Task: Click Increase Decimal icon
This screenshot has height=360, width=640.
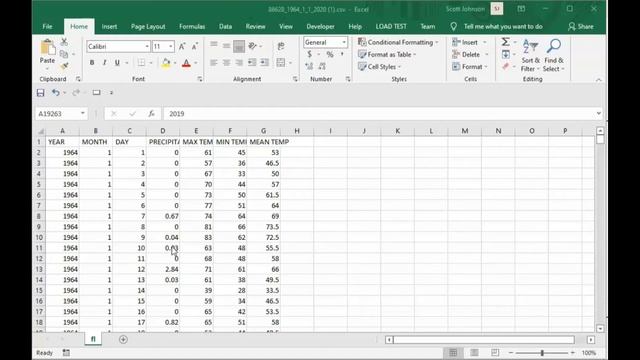Action: tap(309, 66)
